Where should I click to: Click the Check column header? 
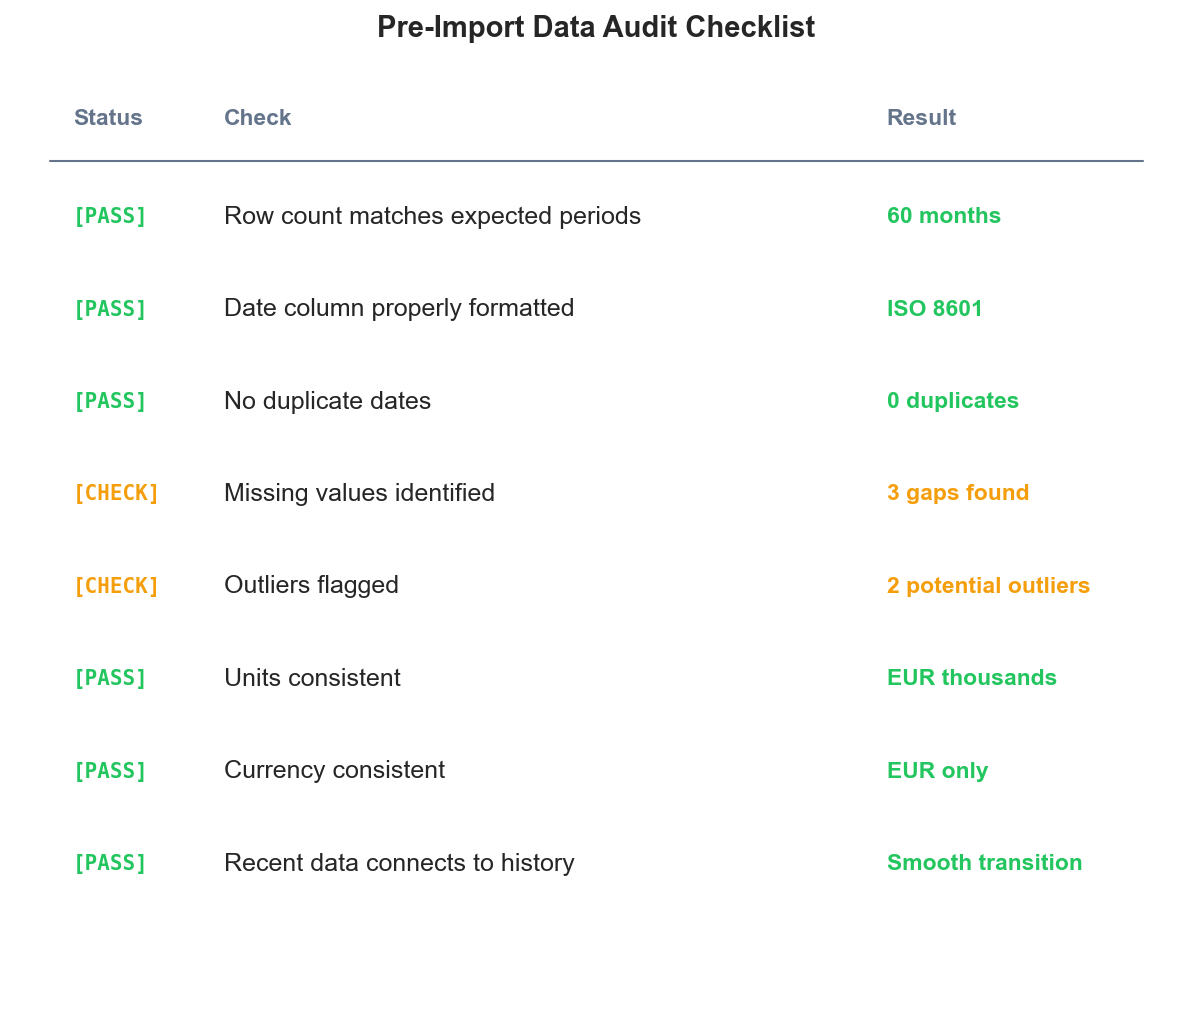coord(257,118)
